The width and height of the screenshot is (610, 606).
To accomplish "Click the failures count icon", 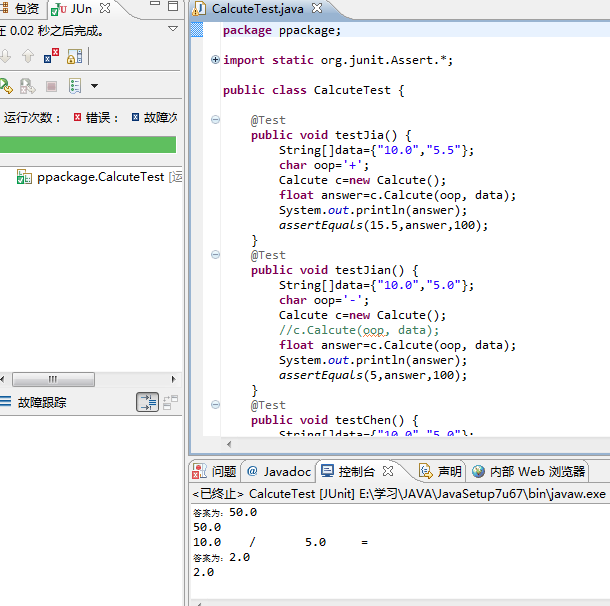I will [135, 117].
